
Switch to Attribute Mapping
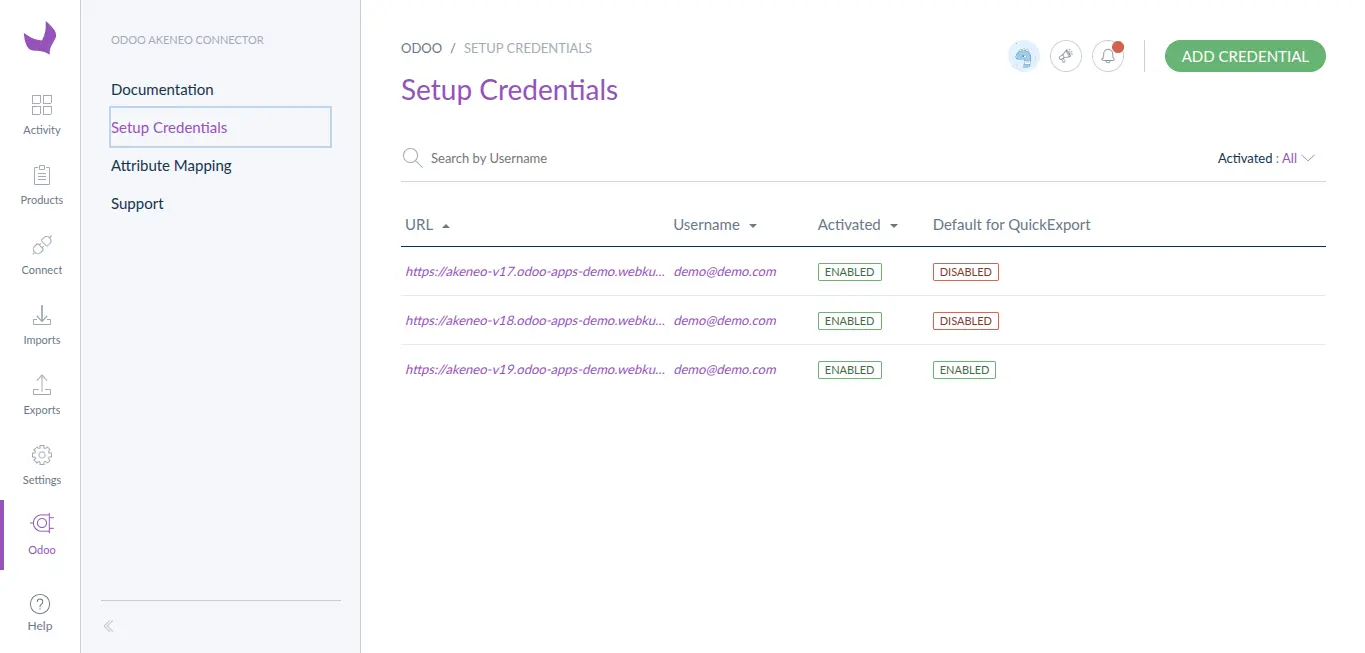pos(171,165)
